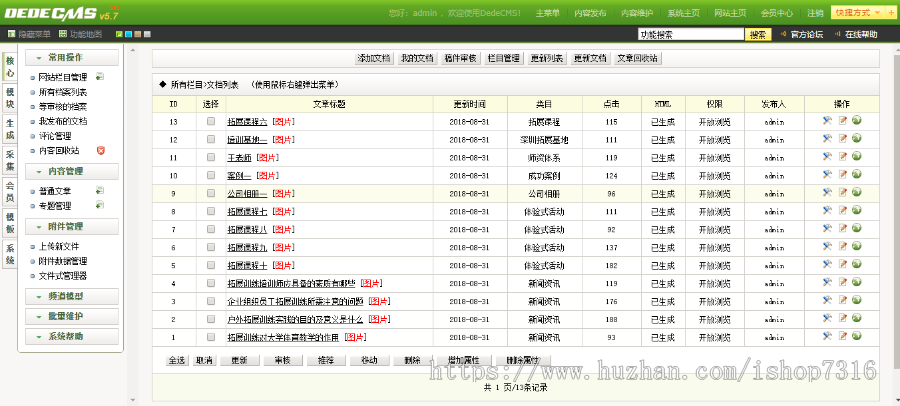Click the green preview globe for 案例一 row
The image size is (900, 406).
pyautogui.click(x=857, y=174)
